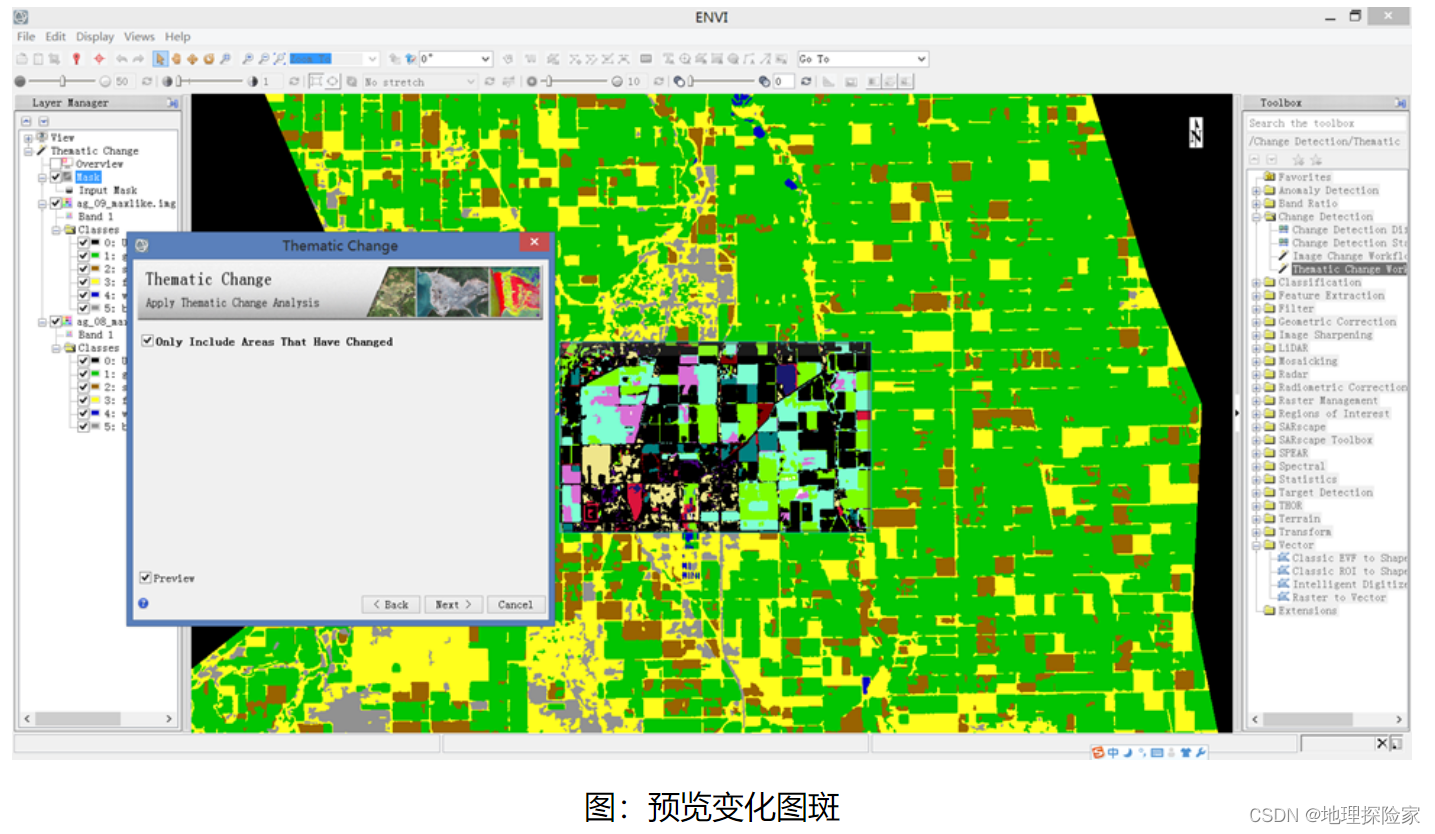Click the Data Manager toolbar icon
Viewport: 1435px width, 834px height.
(x=38, y=59)
